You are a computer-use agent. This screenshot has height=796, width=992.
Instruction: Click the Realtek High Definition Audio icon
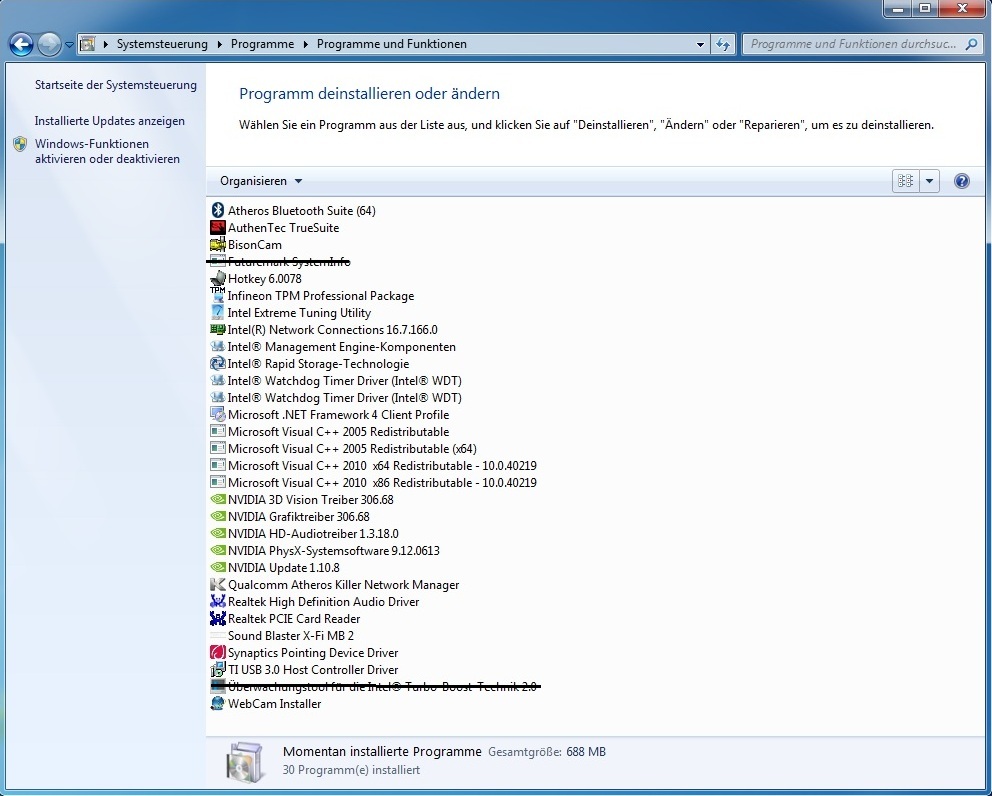[218, 601]
